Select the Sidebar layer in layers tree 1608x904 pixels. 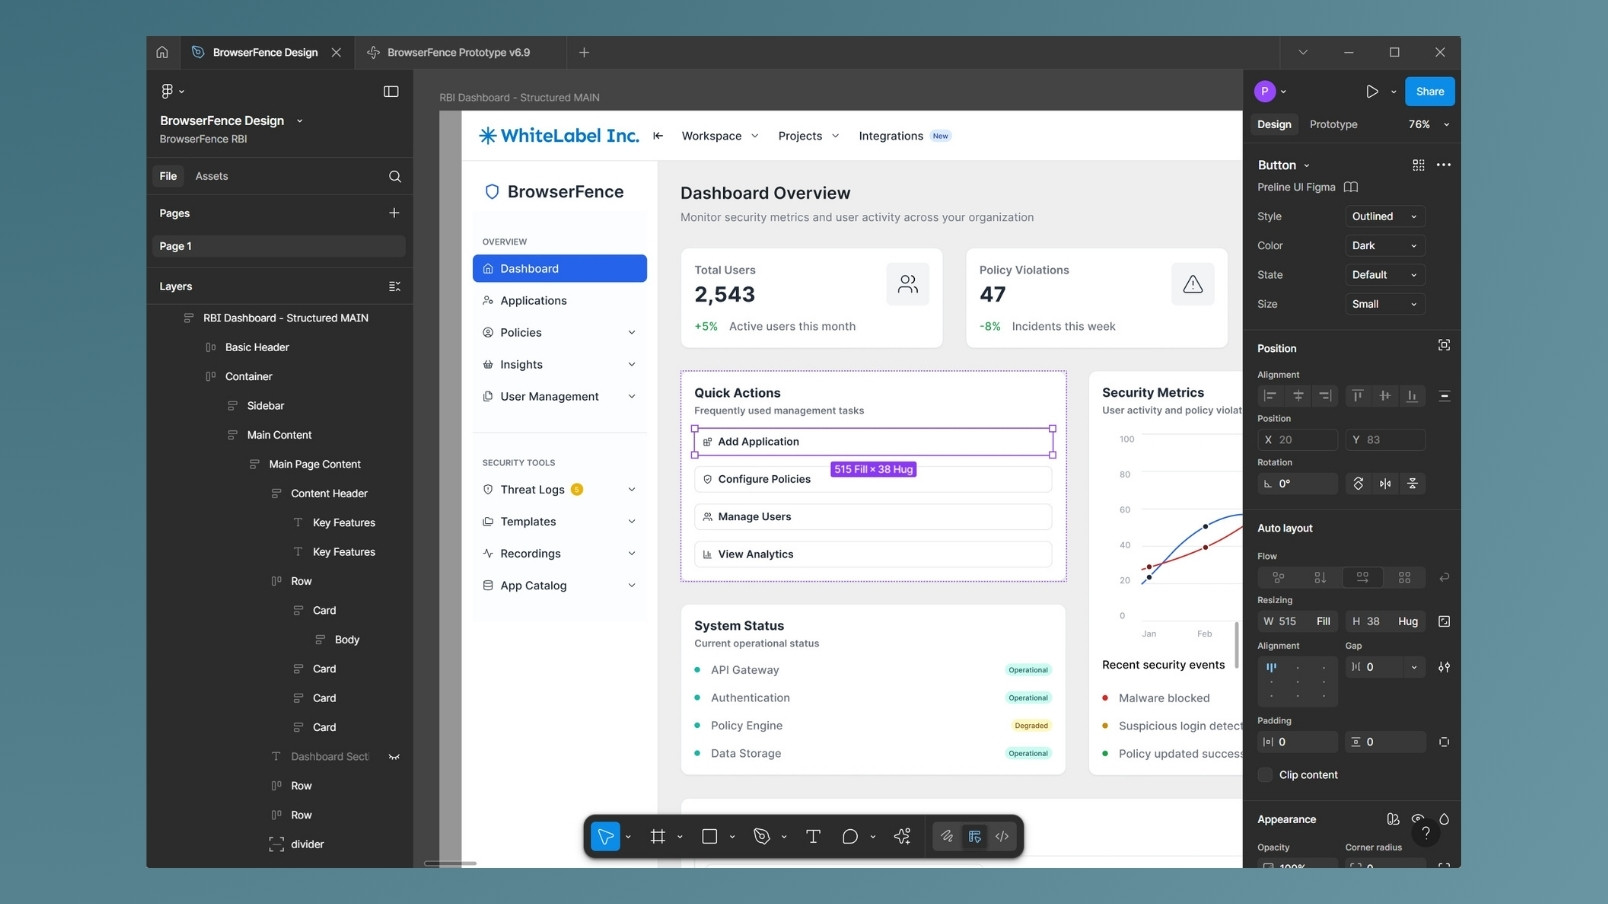(x=265, y=406)
